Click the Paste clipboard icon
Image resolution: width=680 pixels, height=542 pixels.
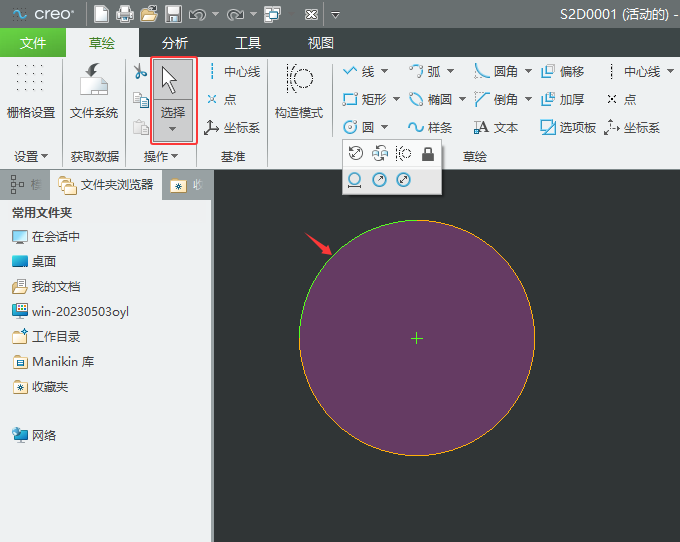point(141,127)
